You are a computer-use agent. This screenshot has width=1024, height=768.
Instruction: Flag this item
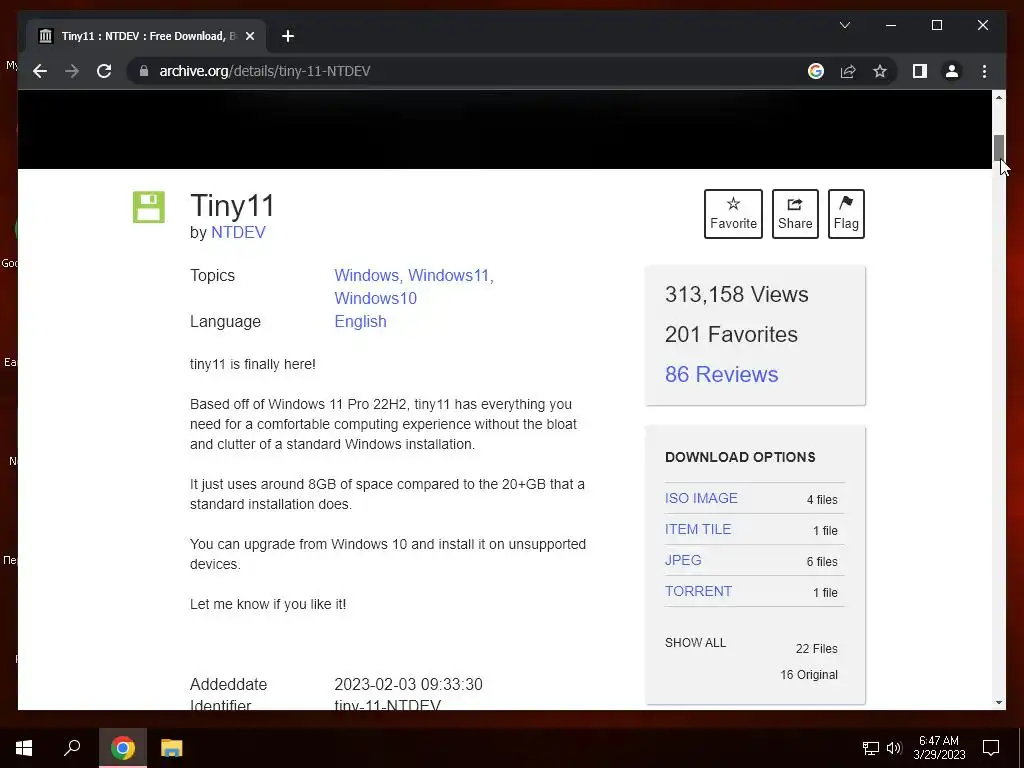pos(846,214)
